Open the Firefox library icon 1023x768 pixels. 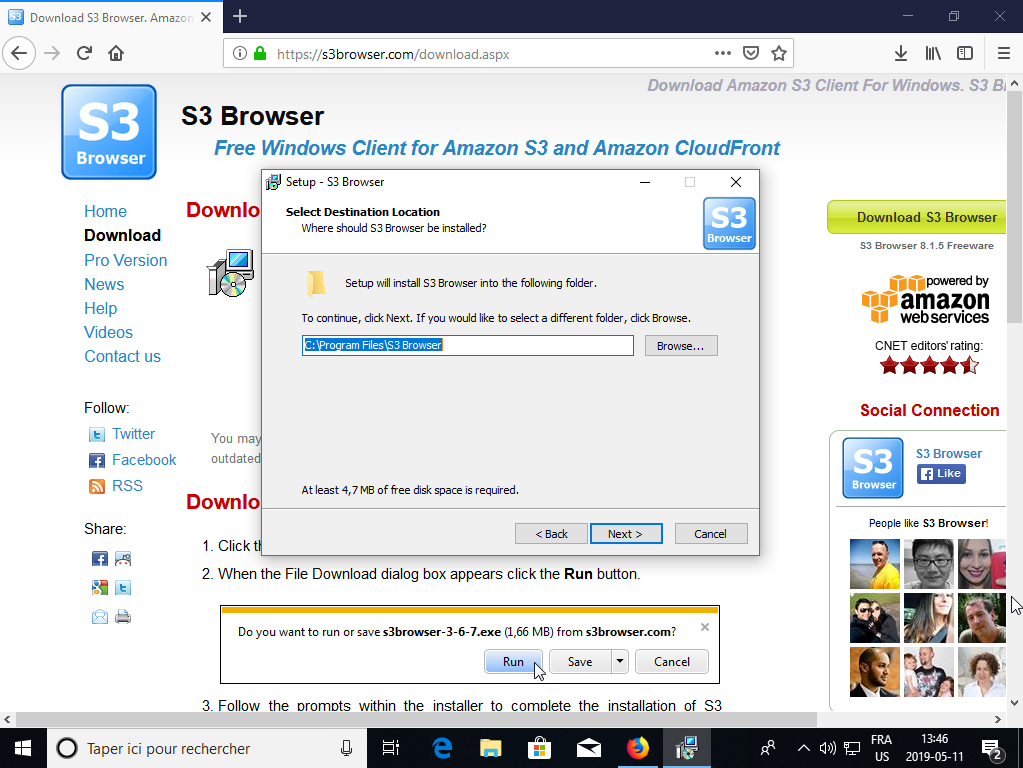tap(933, 54)
